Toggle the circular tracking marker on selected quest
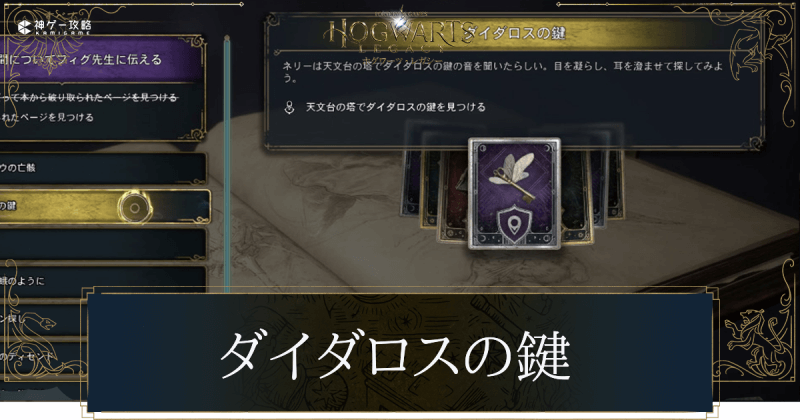The width and height of the screenshot is (800, 420). coord(135,208)
